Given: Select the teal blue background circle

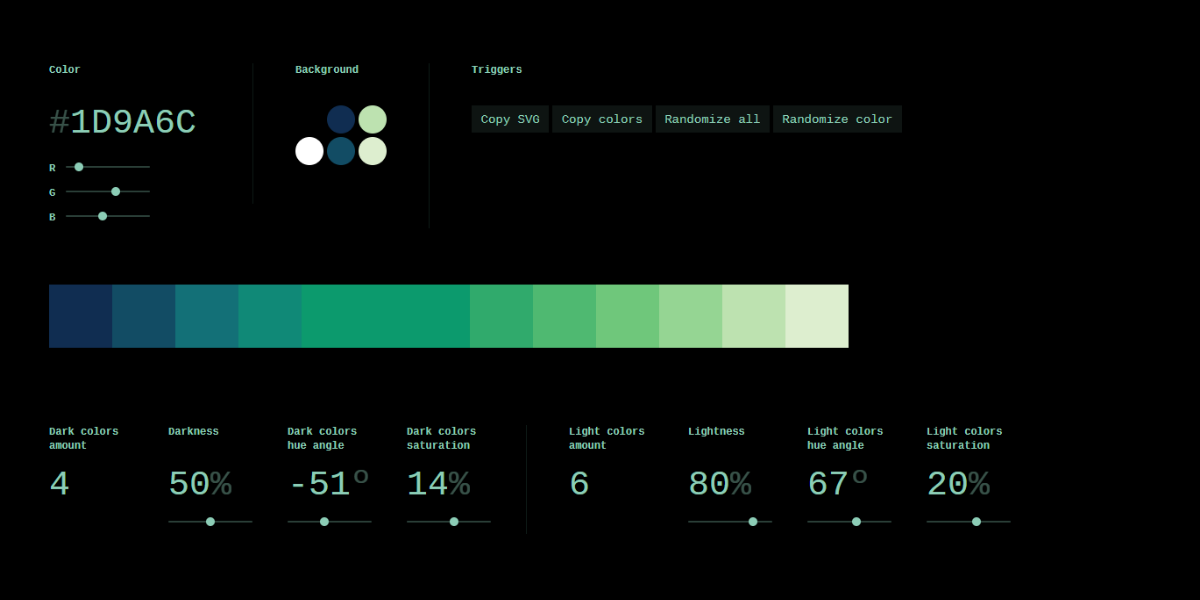Looking at the screenshot, I should point(341,151).
